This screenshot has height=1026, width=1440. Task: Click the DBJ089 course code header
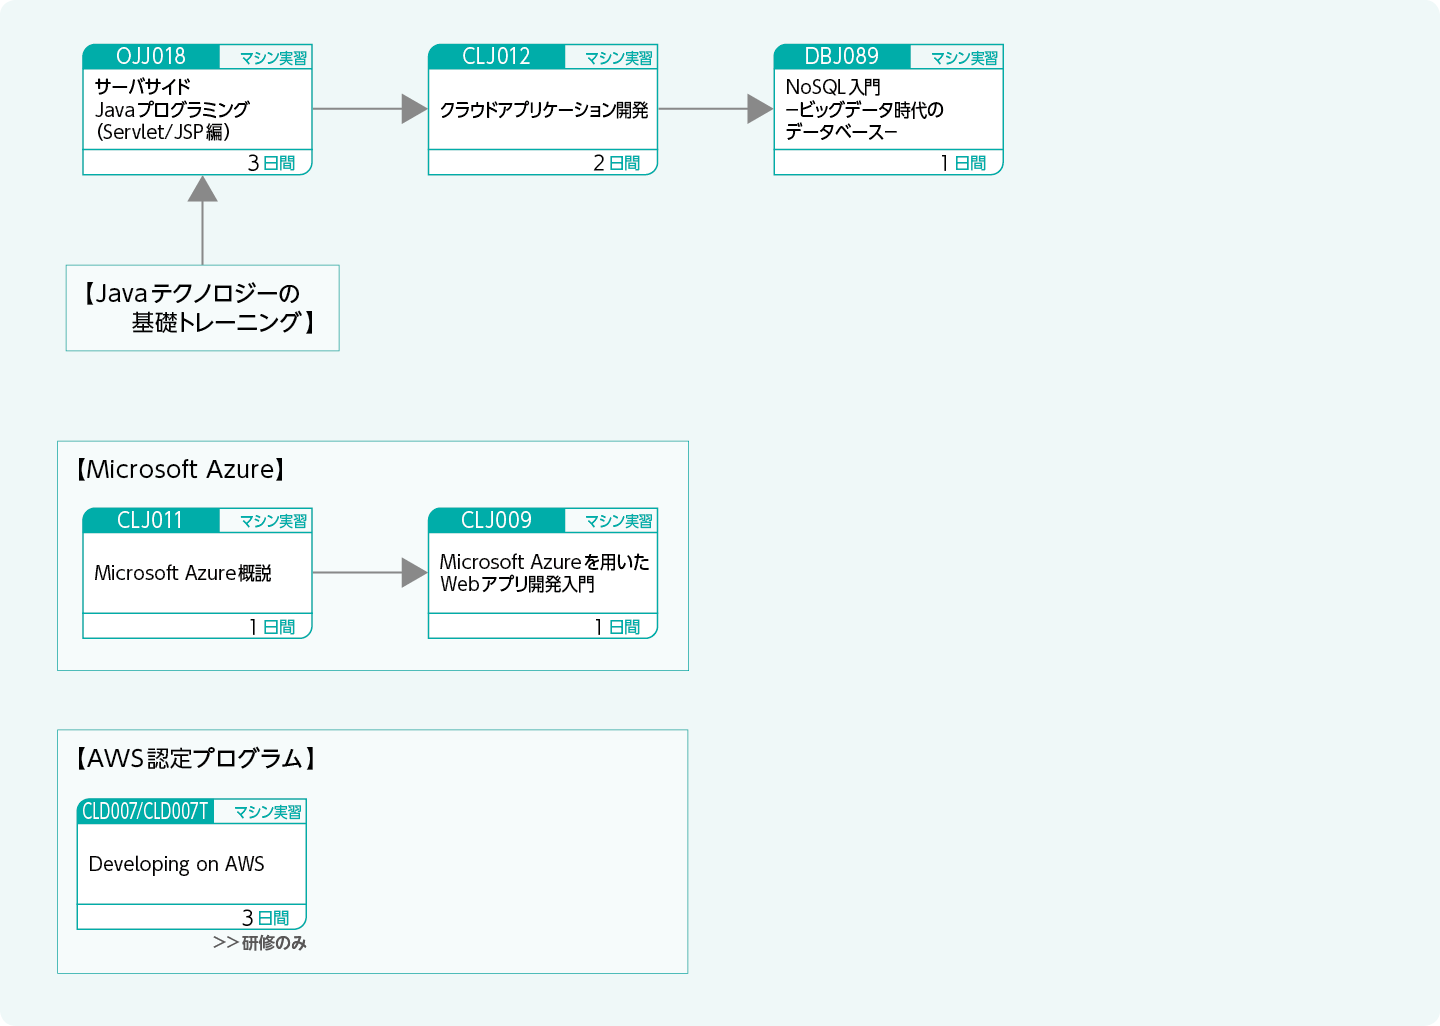click(842, 56)
